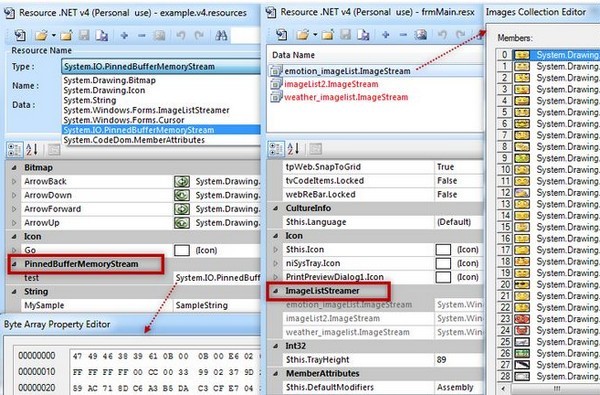Click ArrowUp bitmap preview thumbnail

point(182,223)
